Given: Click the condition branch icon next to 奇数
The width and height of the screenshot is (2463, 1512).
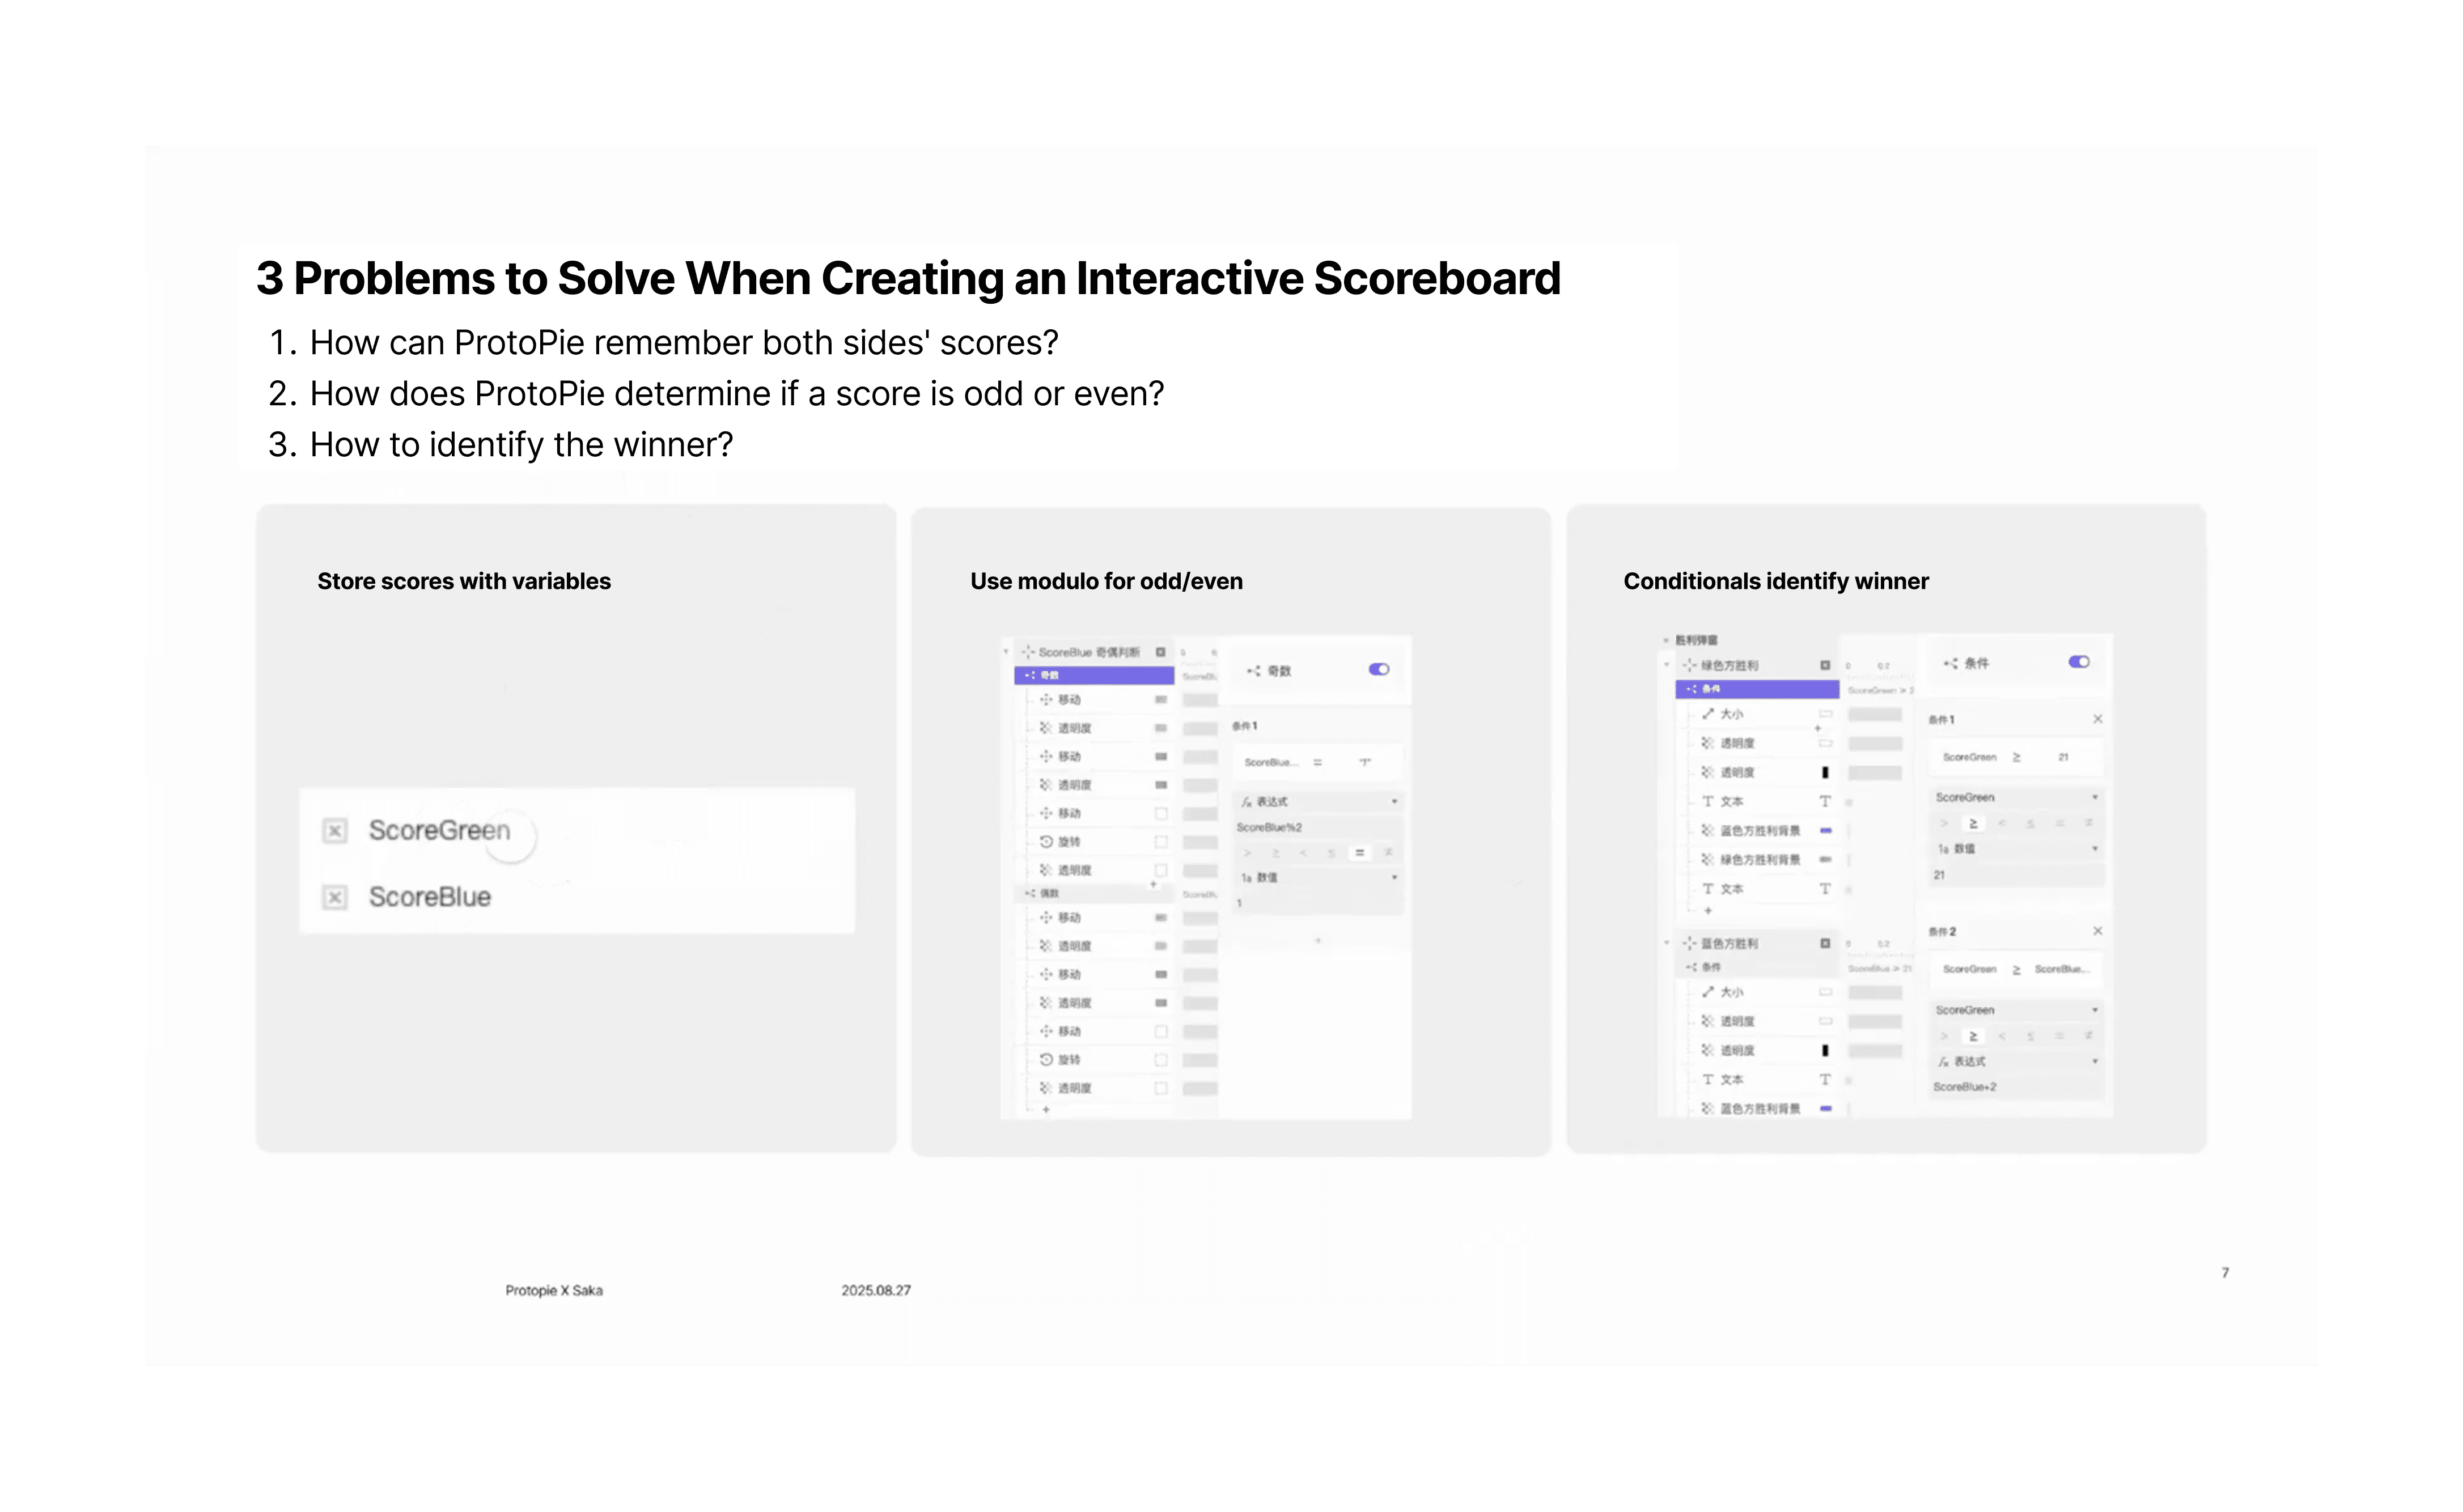Looking at the screenshot, I should [x=1030, y=676].
